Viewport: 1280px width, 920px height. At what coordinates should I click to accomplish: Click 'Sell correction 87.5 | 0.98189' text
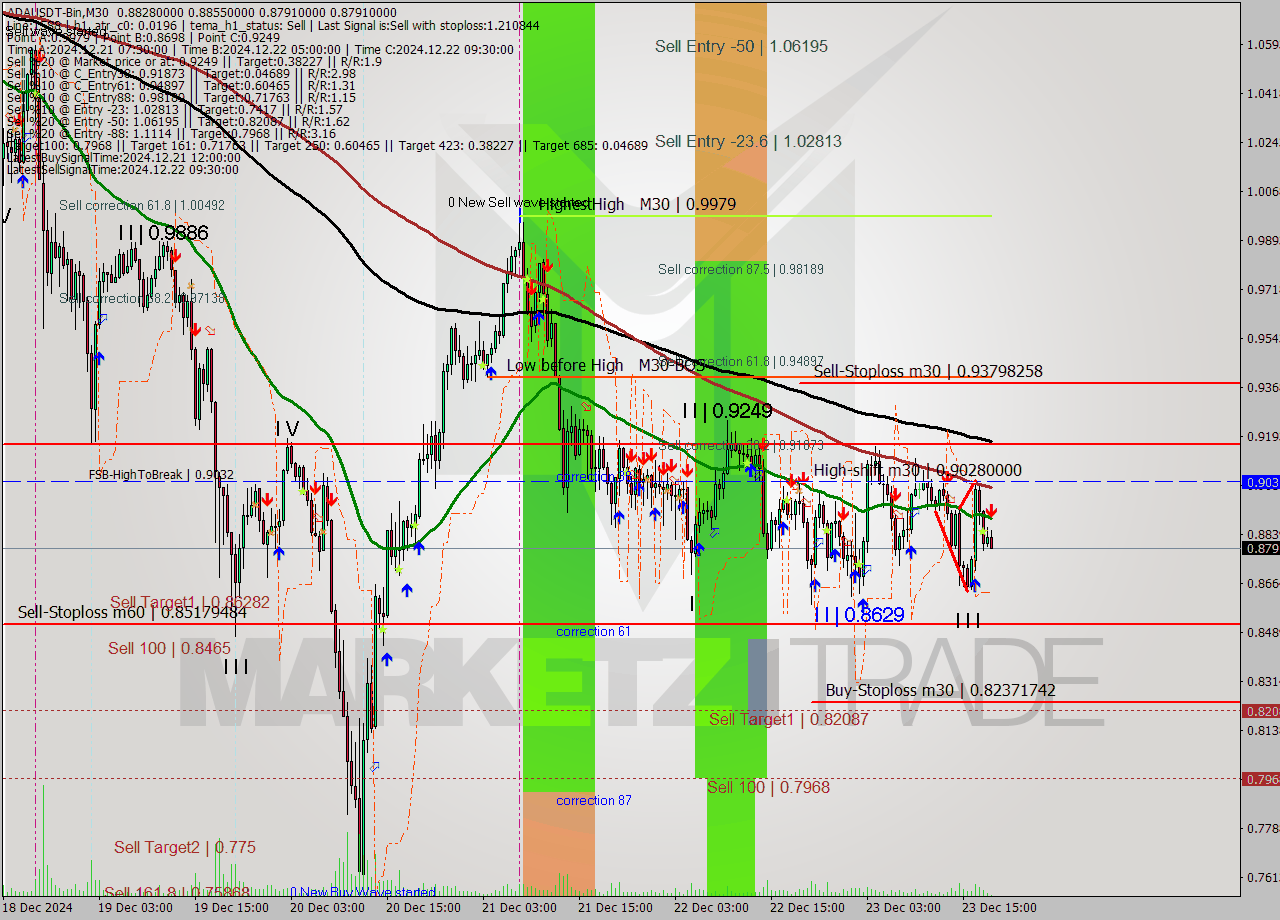[x=741, y=269]
